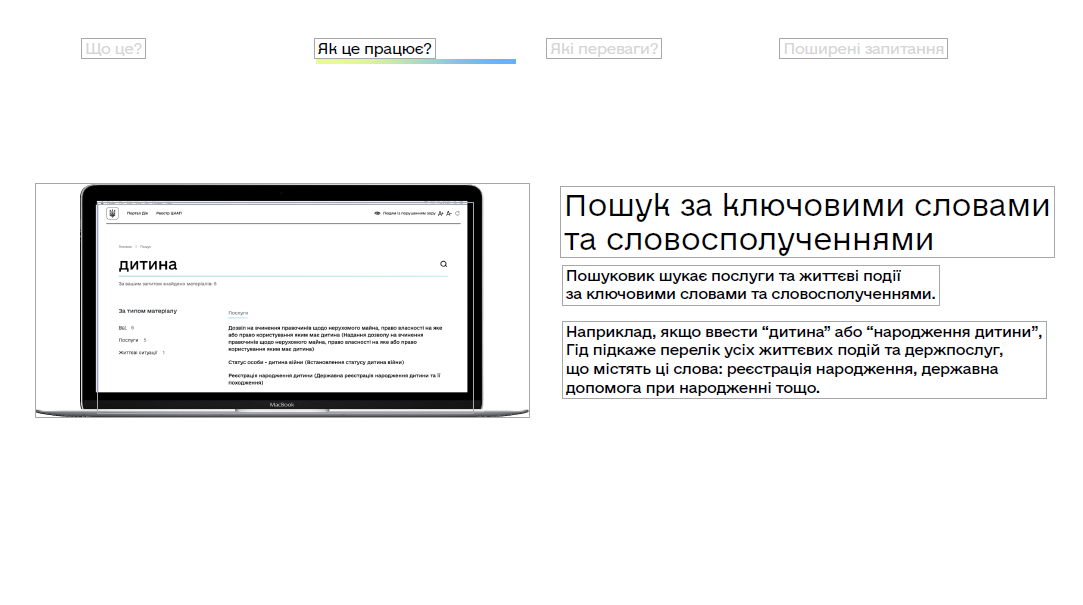Viewport: 1083px width, 605px height.
Task: Click the gradient underline beneath the active tab
Action: [x=415, y=62]
